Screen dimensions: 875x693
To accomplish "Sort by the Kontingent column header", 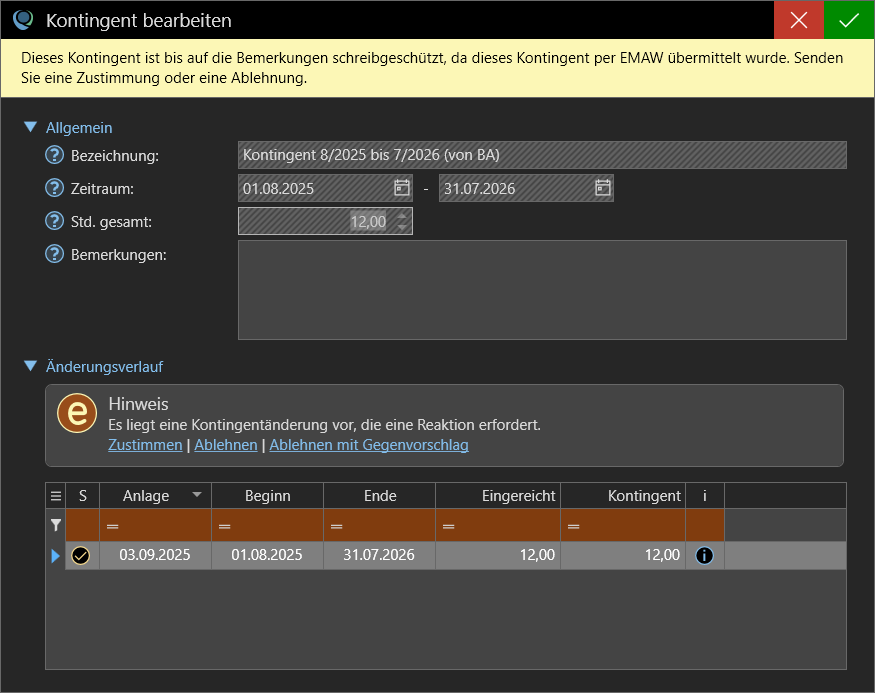I will click(x=623, y=495).
